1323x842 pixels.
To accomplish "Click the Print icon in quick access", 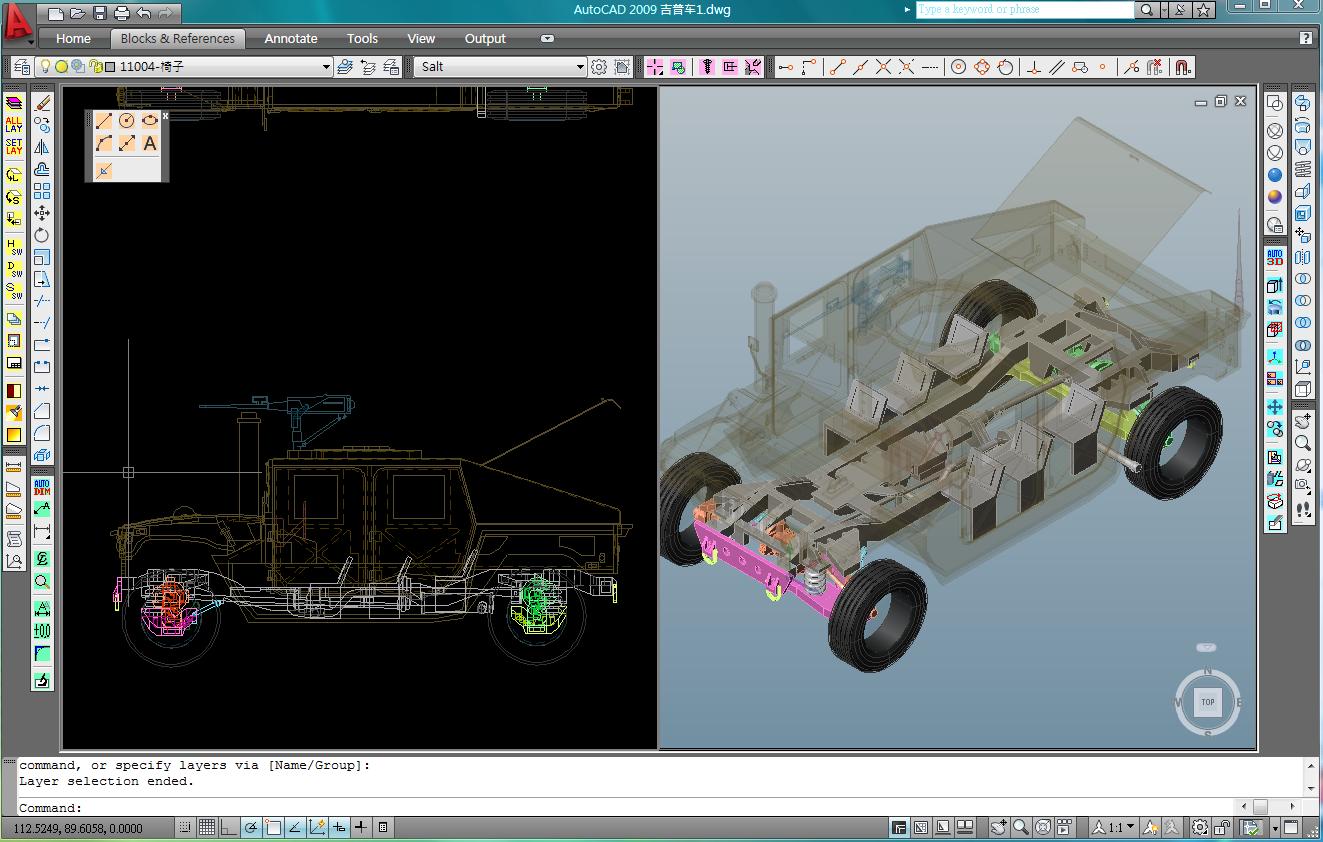I will (121, 13).
